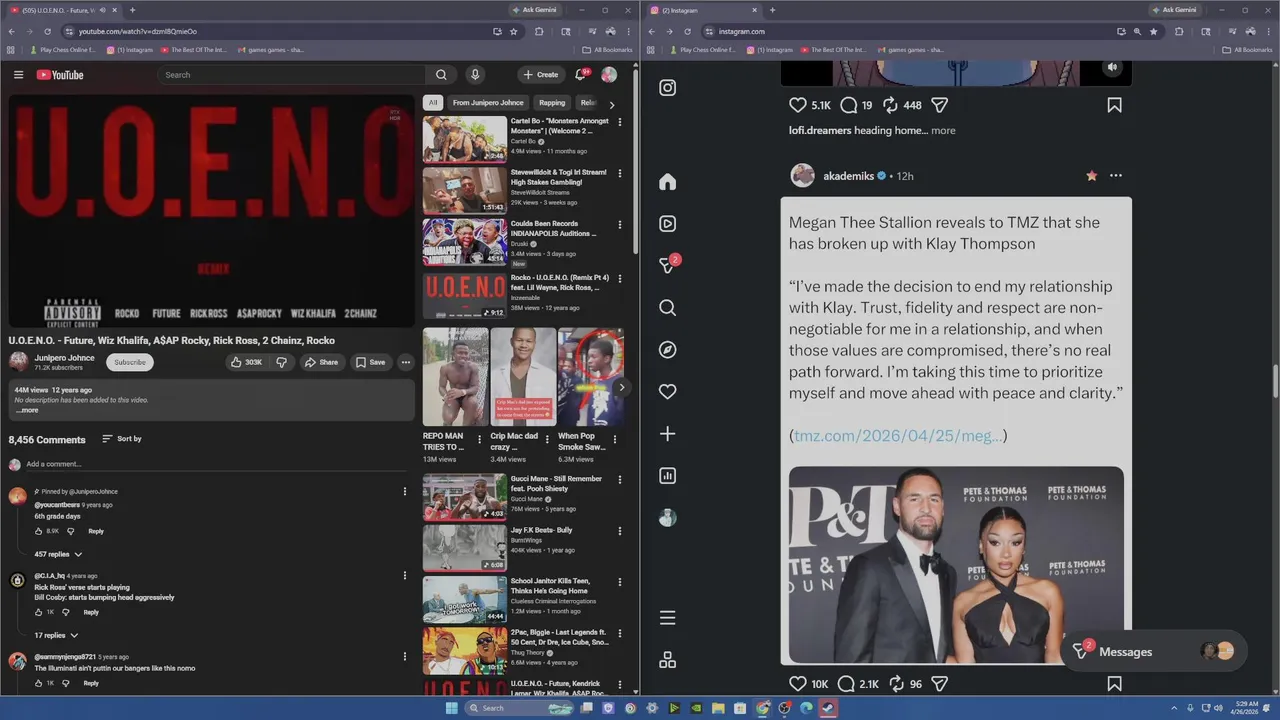Activate YouTube voice search microphone

click(475, 75)
